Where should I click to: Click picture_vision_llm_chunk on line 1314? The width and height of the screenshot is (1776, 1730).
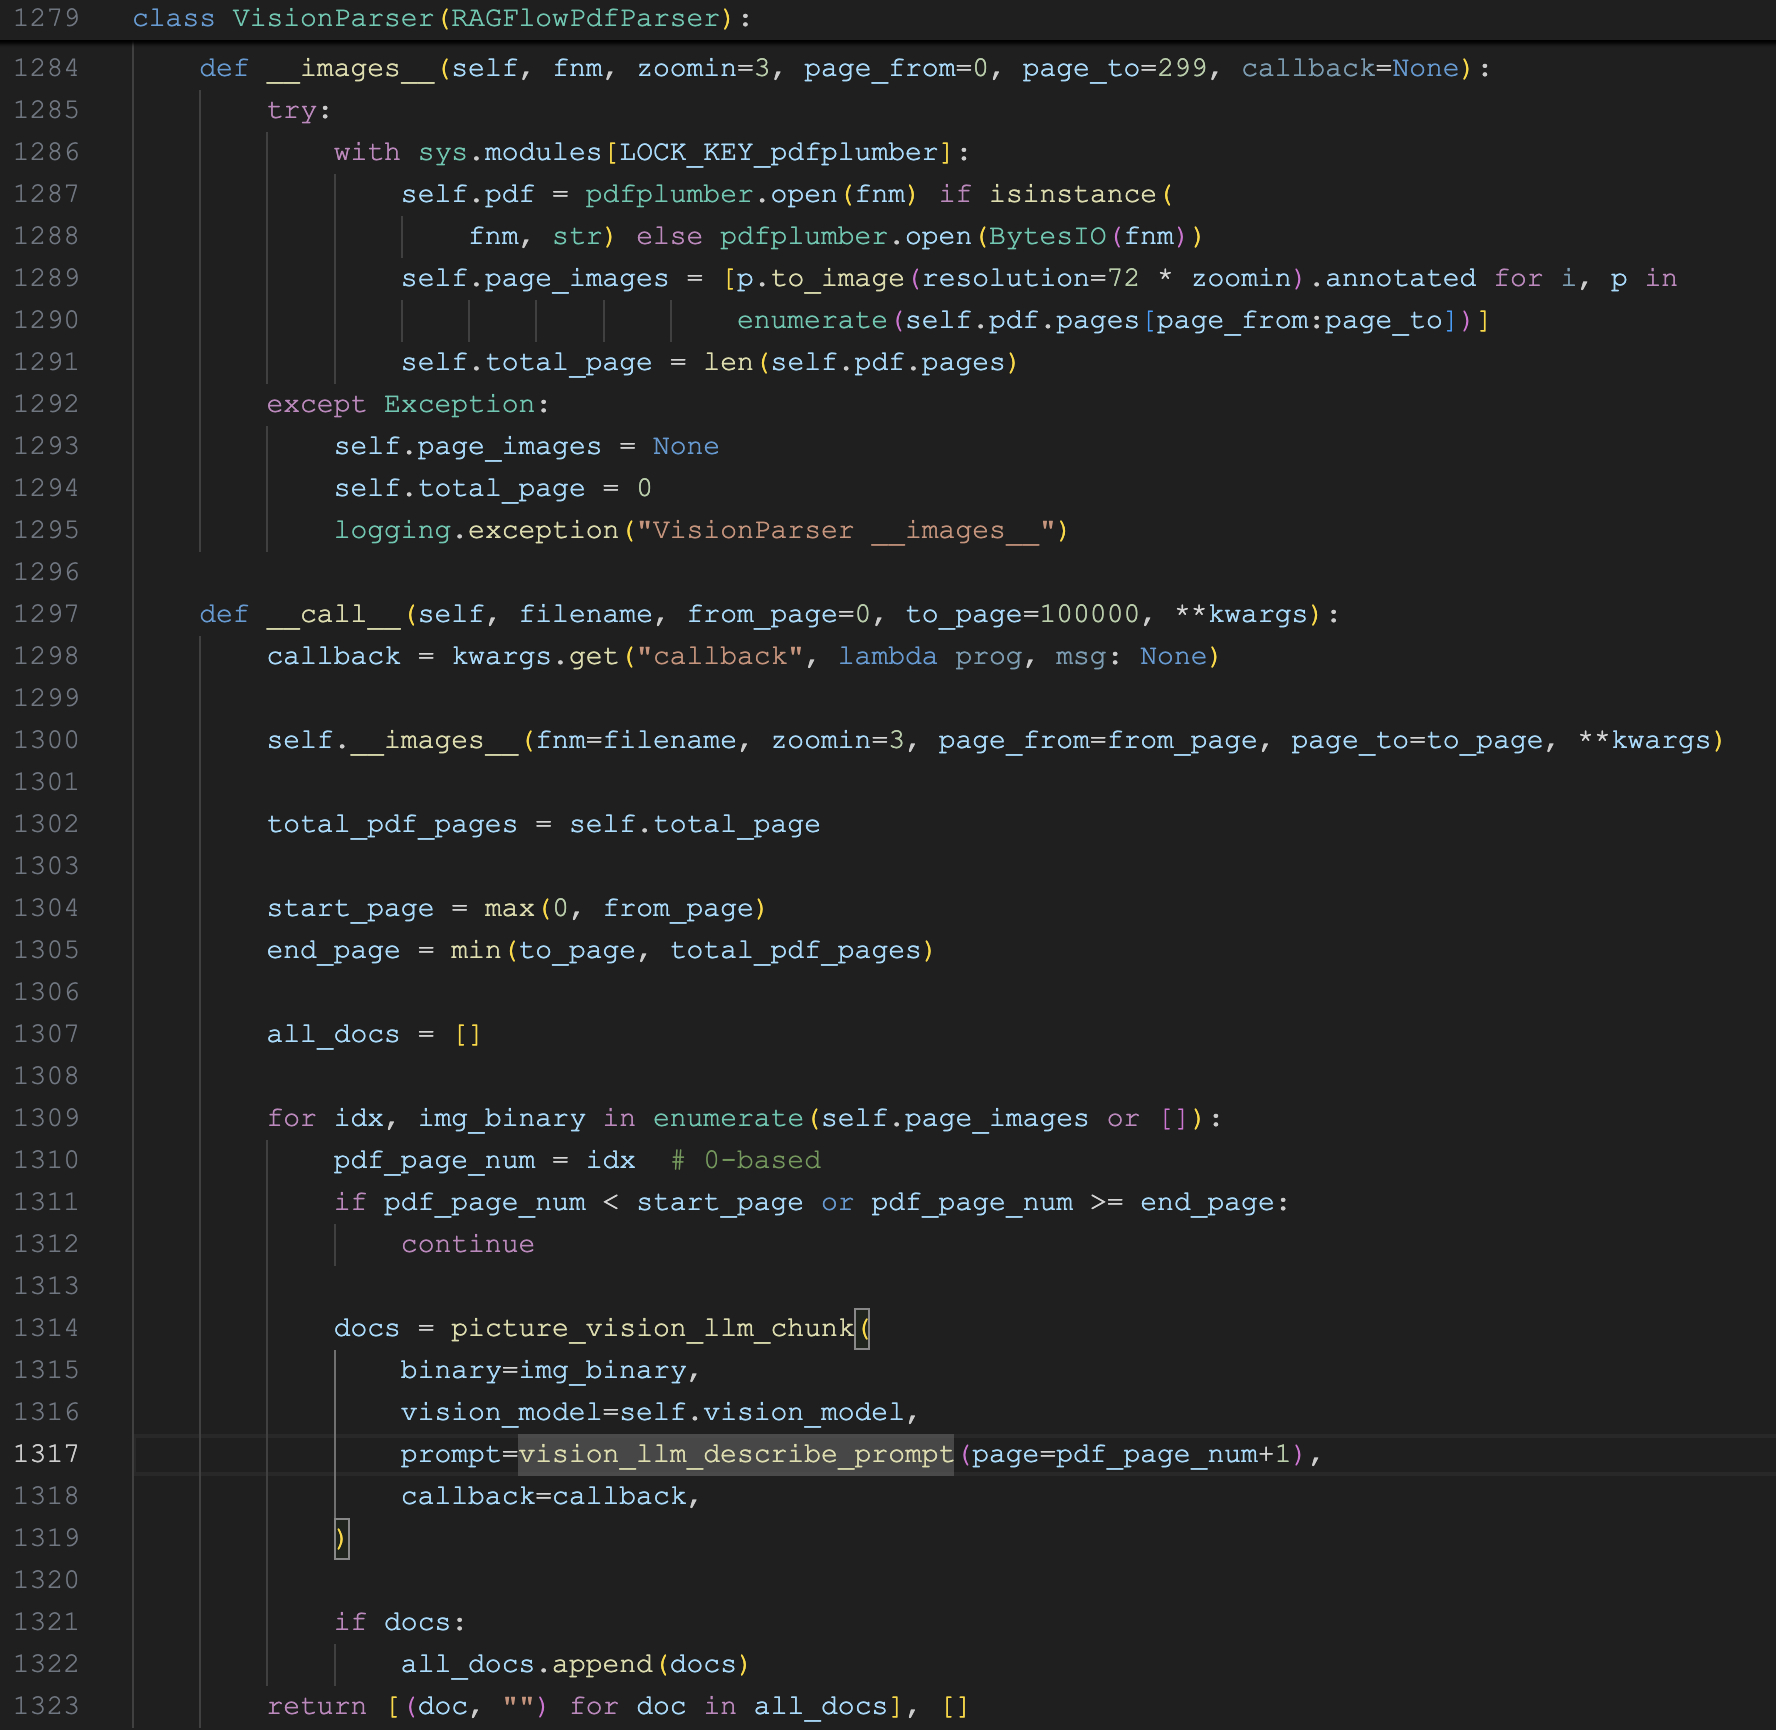point(652,1328)
